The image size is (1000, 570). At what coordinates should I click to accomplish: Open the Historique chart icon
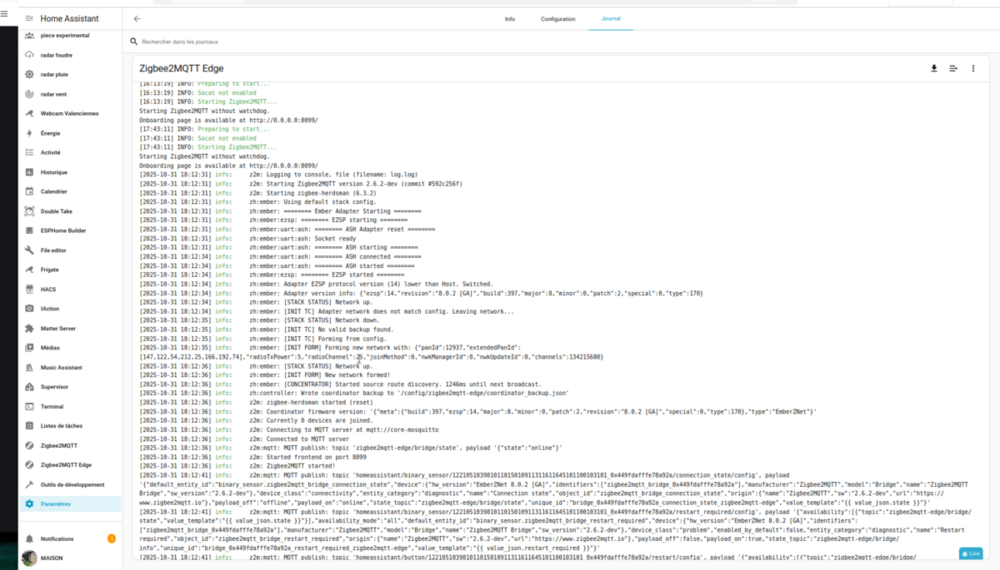tap(29, 172)
